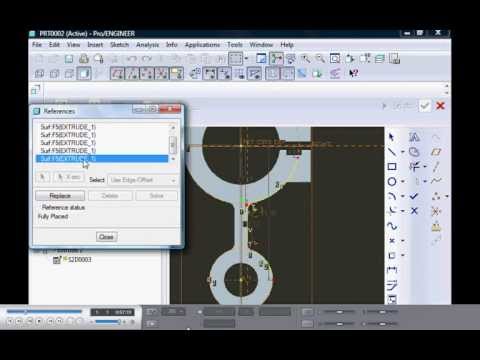This screenshot has width=480, height=360.
Task: Select the Dimension tool in sketcher toolbar
Action: click(x=392, y=270)
